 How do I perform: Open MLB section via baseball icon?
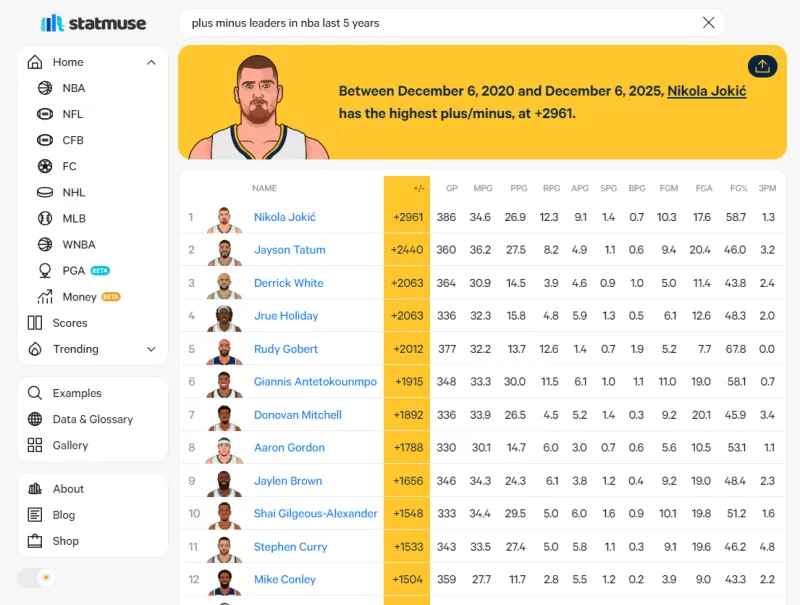point(45,218)
